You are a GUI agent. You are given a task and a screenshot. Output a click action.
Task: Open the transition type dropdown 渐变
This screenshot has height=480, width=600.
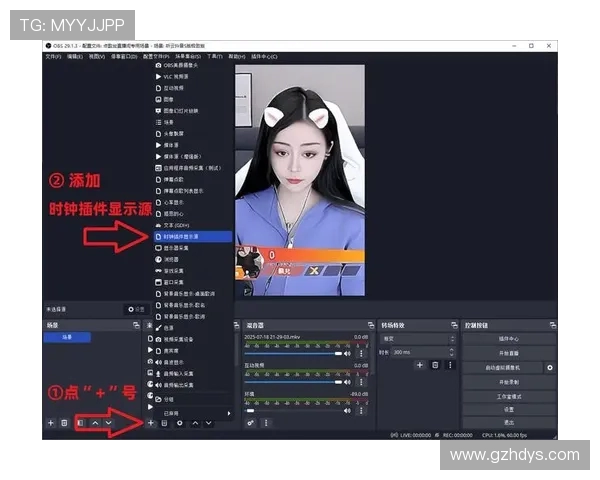tap(417, 339)
